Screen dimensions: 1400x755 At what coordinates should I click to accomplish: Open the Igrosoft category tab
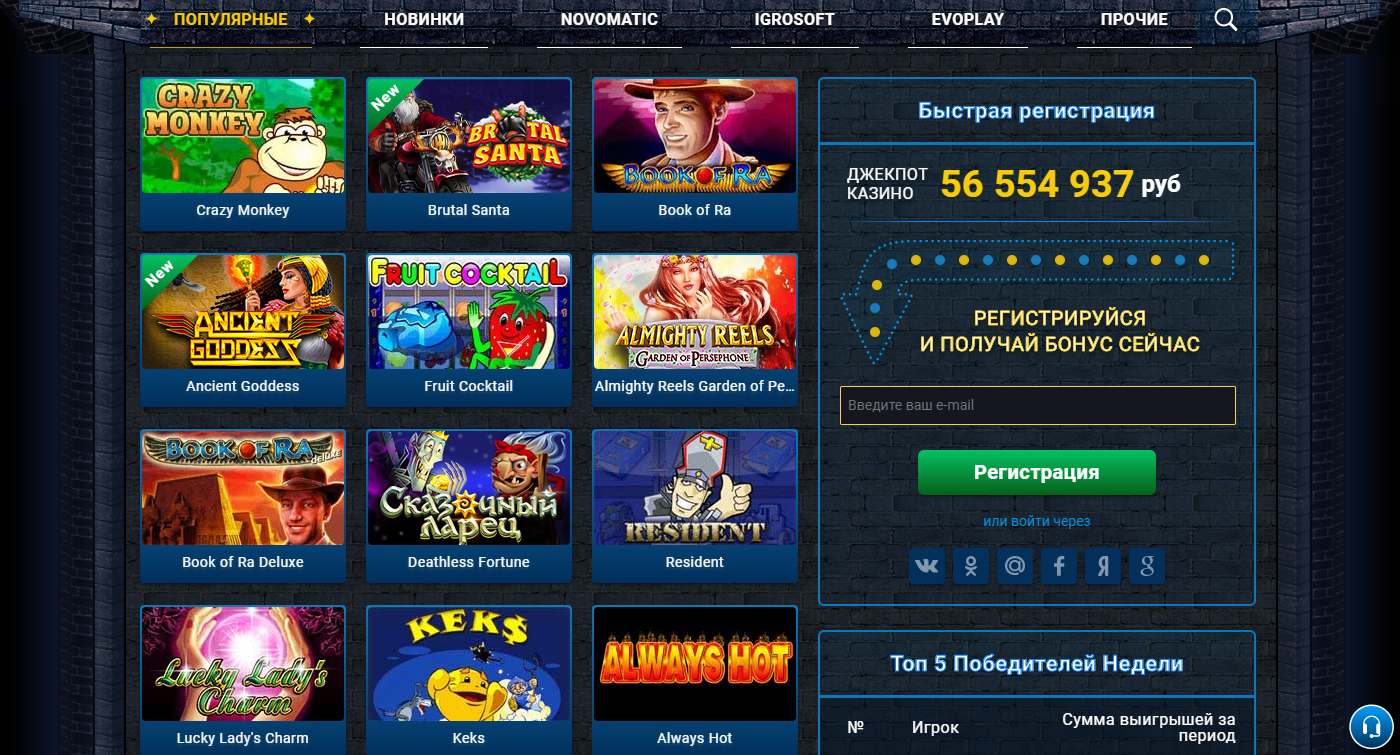pos(794,20)
